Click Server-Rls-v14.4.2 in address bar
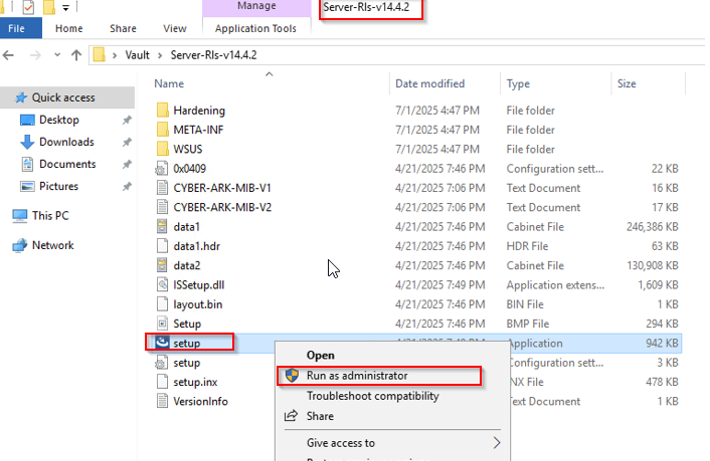 click(213, 55)
